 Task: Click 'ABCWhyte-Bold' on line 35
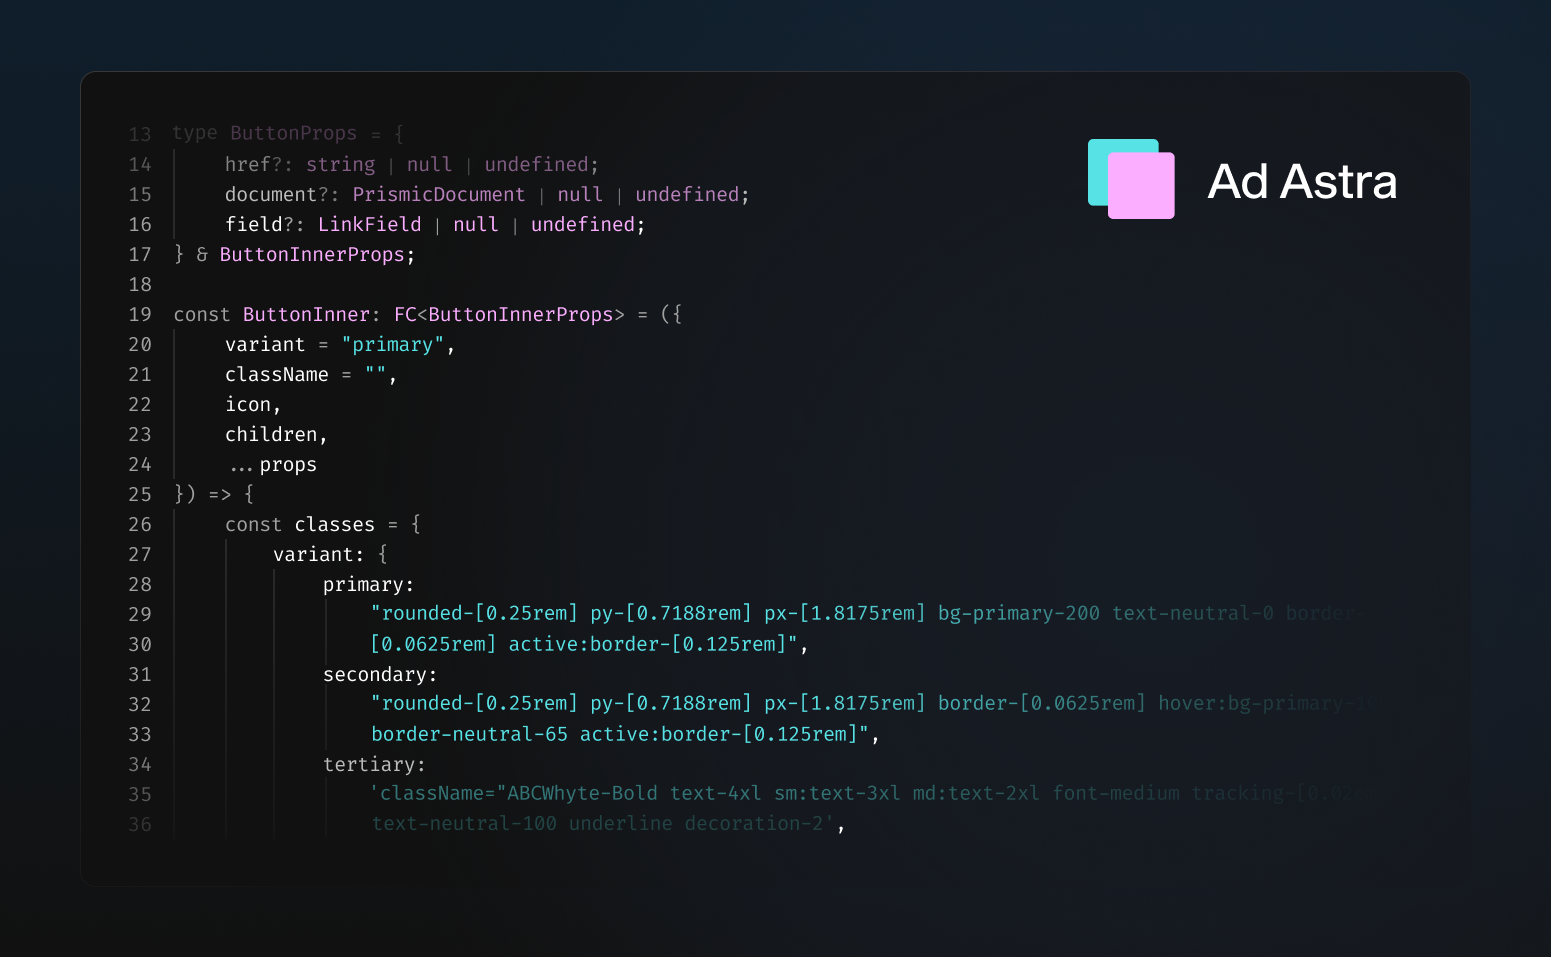pyautogui.click(x=582, y=793)
